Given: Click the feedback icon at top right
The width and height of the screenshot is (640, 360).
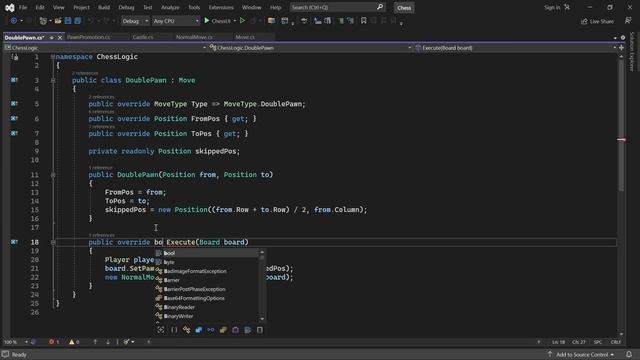Looking at the screenshot, I should (x=628, y=21).
